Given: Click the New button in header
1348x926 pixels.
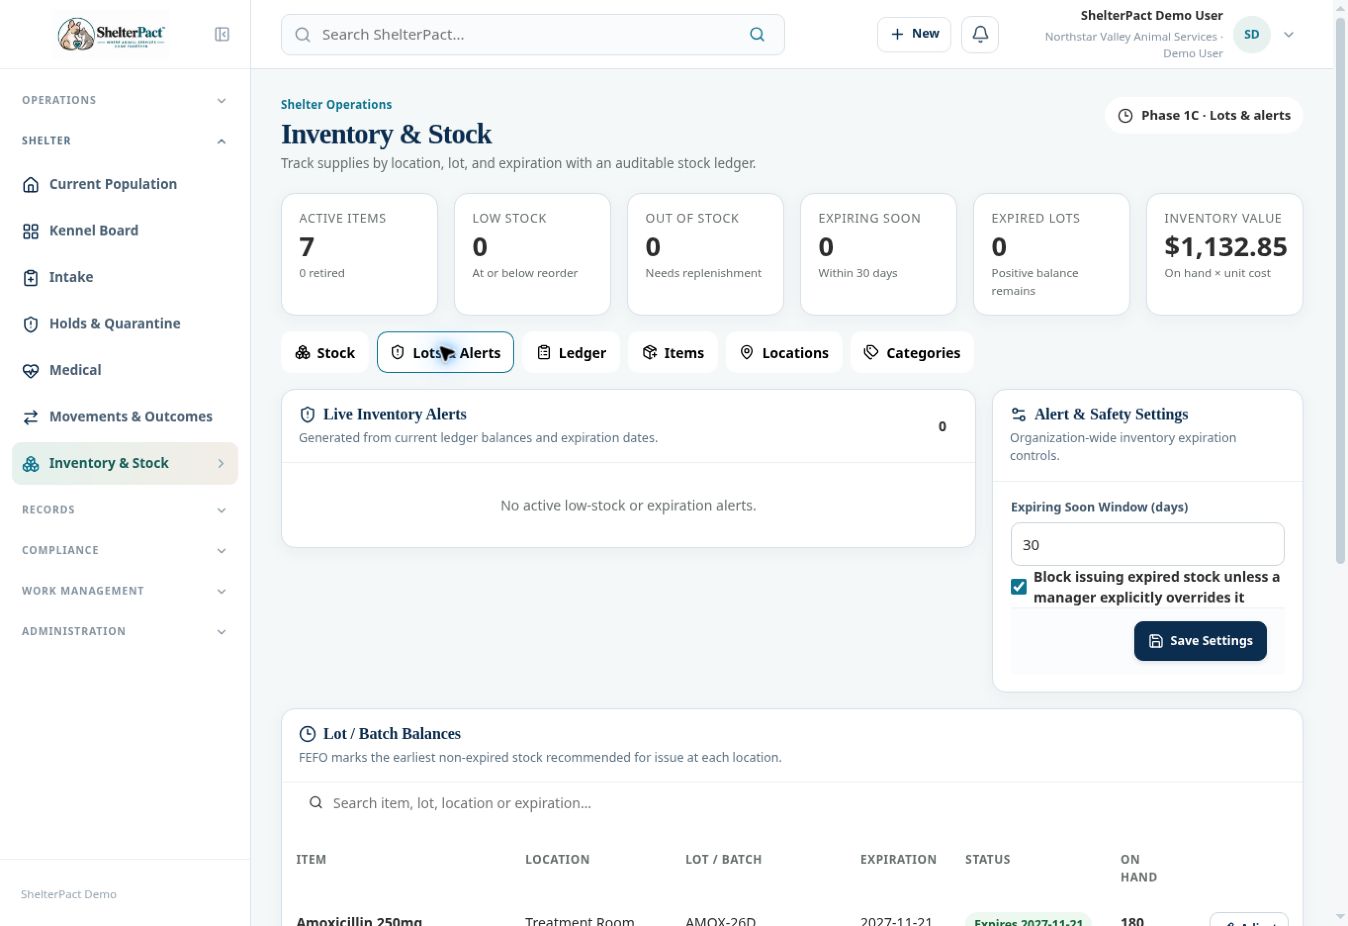Looking at the screenshot, I should pyautogui.click(x=914, y=34).
